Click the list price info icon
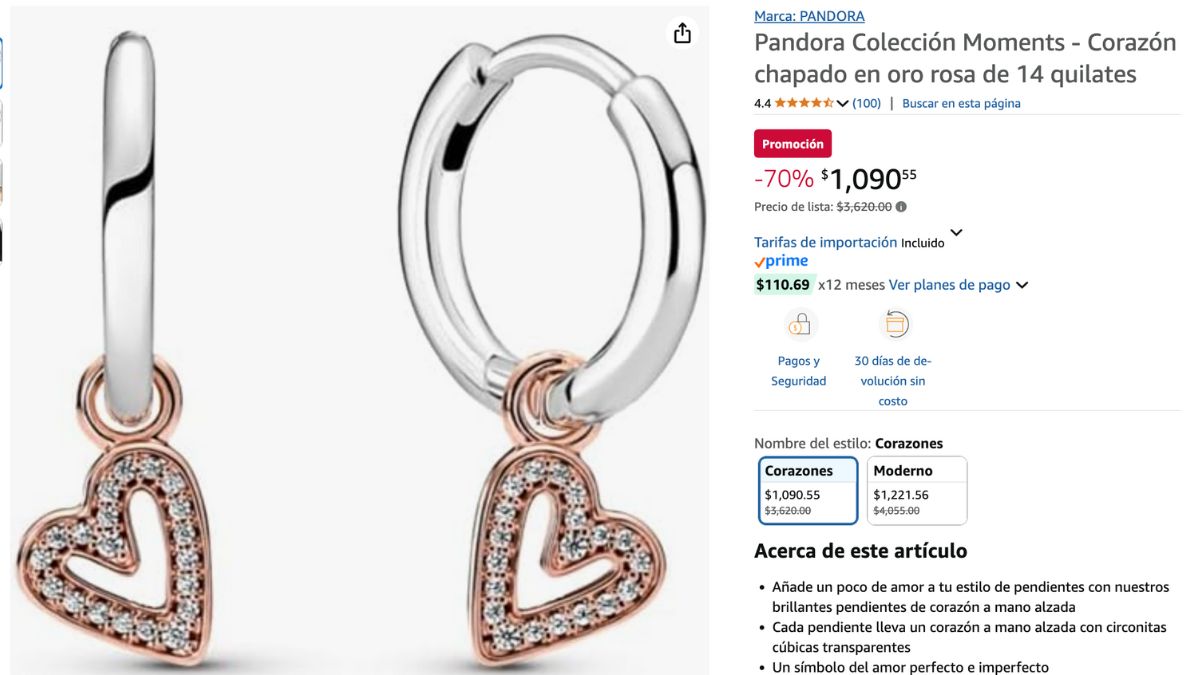1200x675 pixels. (x=901, y=207)
